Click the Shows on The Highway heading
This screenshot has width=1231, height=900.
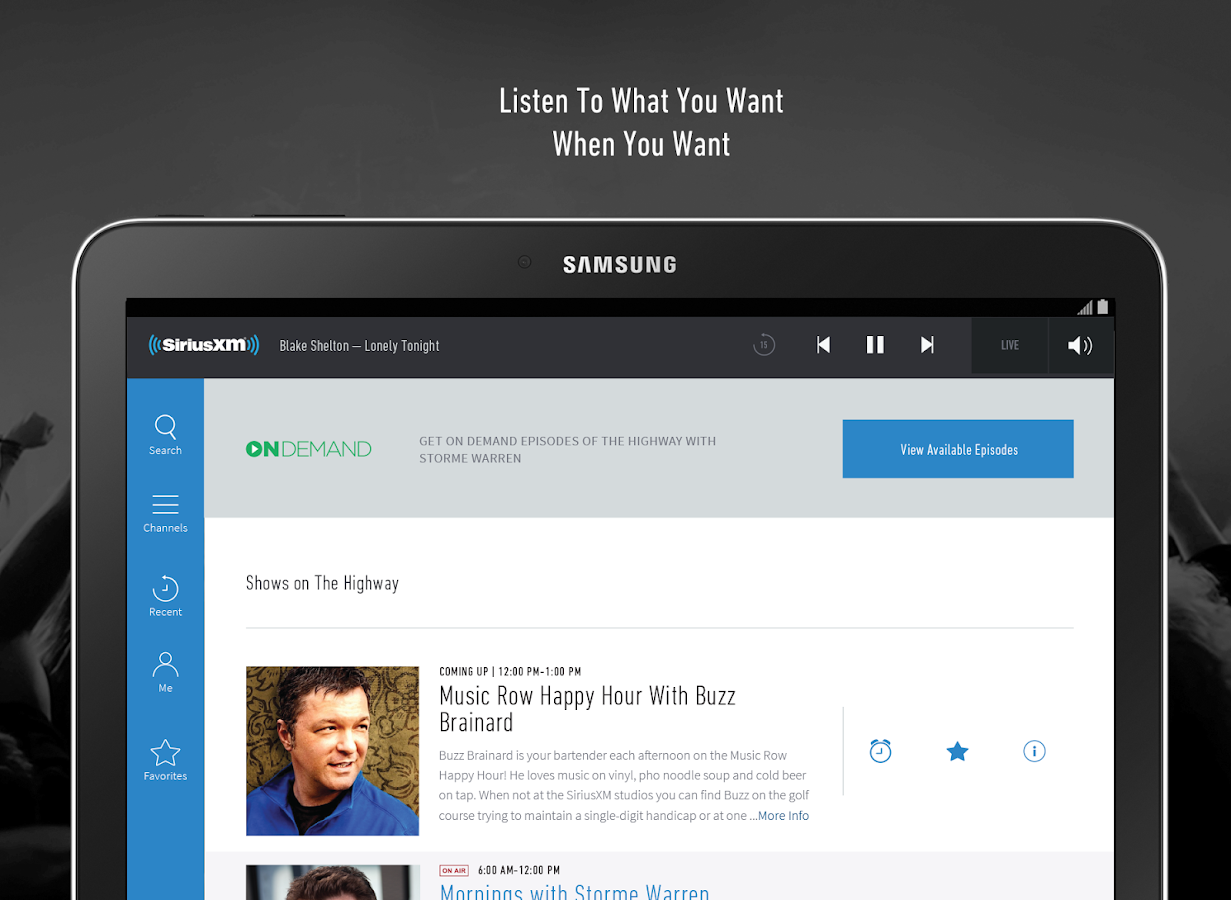(322, 583)
